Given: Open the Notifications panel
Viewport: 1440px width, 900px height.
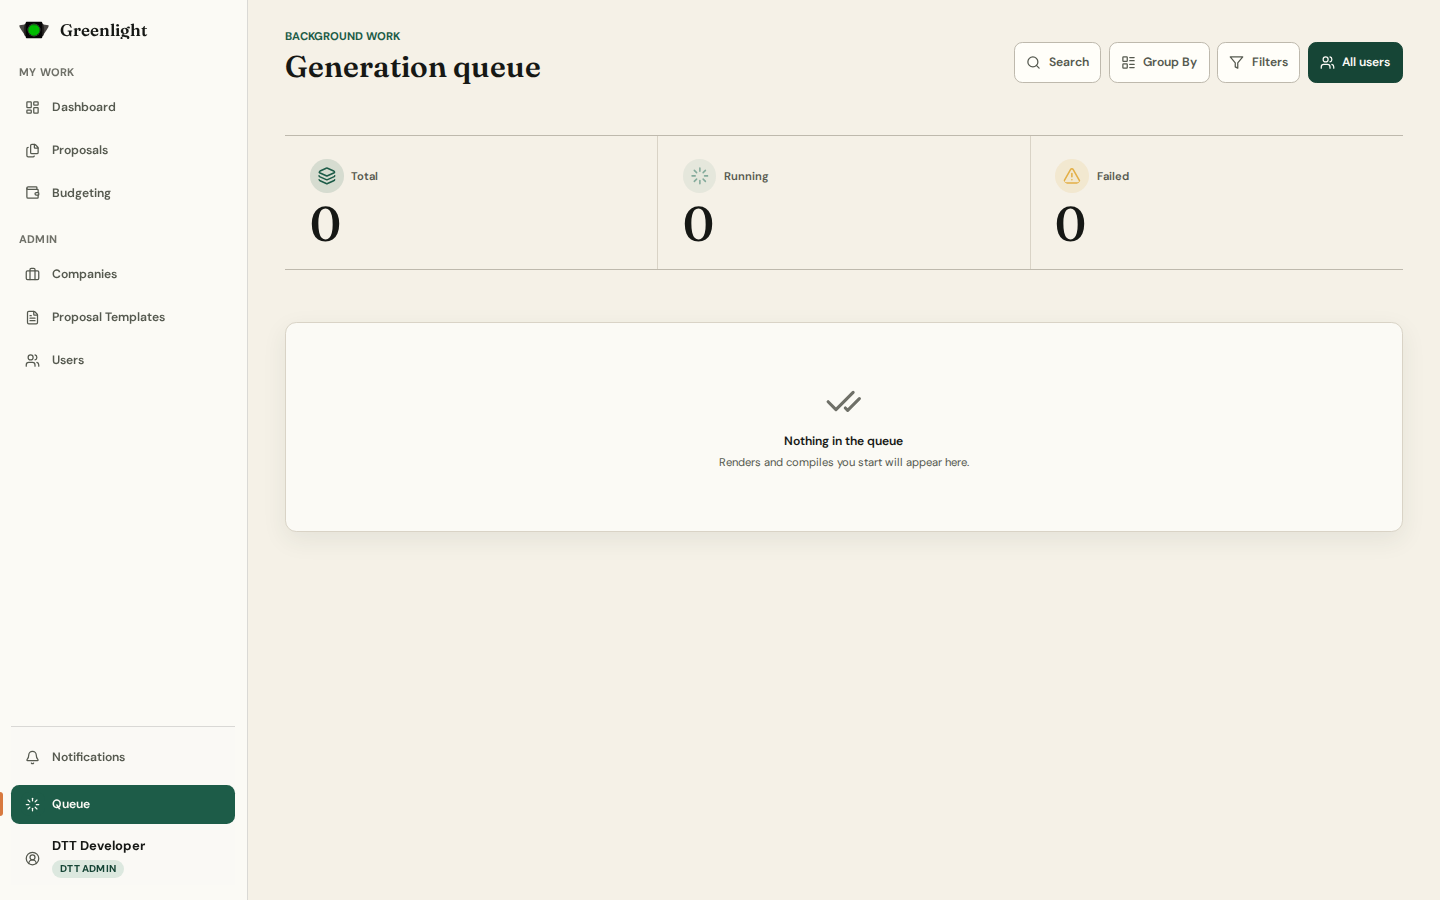Looking at the screenshot, I should point(123,757).
